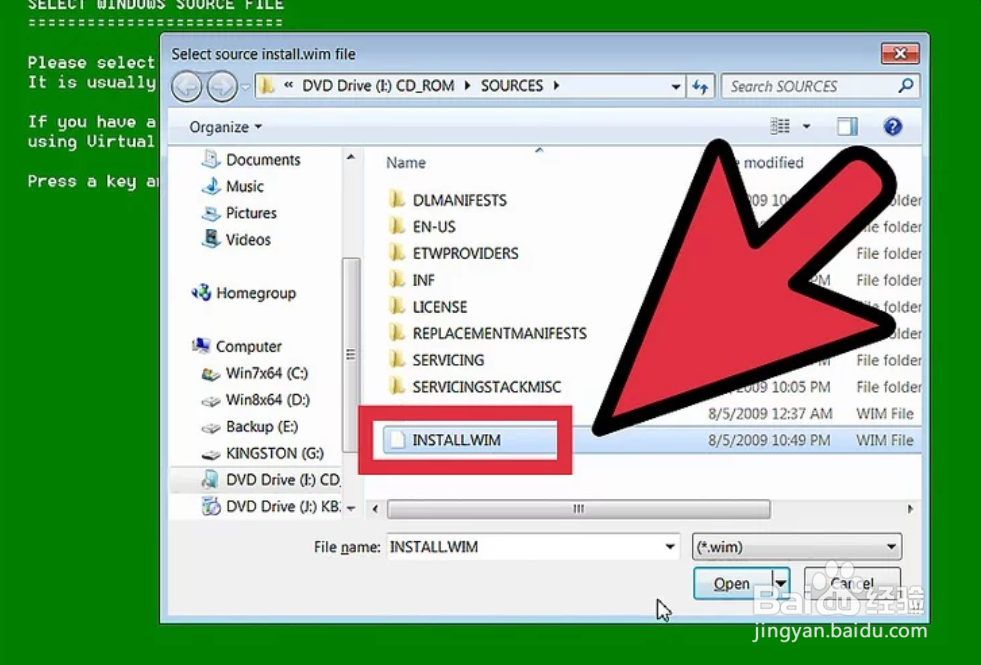The image size is (981, 665).
Task: Click the horizontal scrollbar left arrow
Action: tap(375, 509)
